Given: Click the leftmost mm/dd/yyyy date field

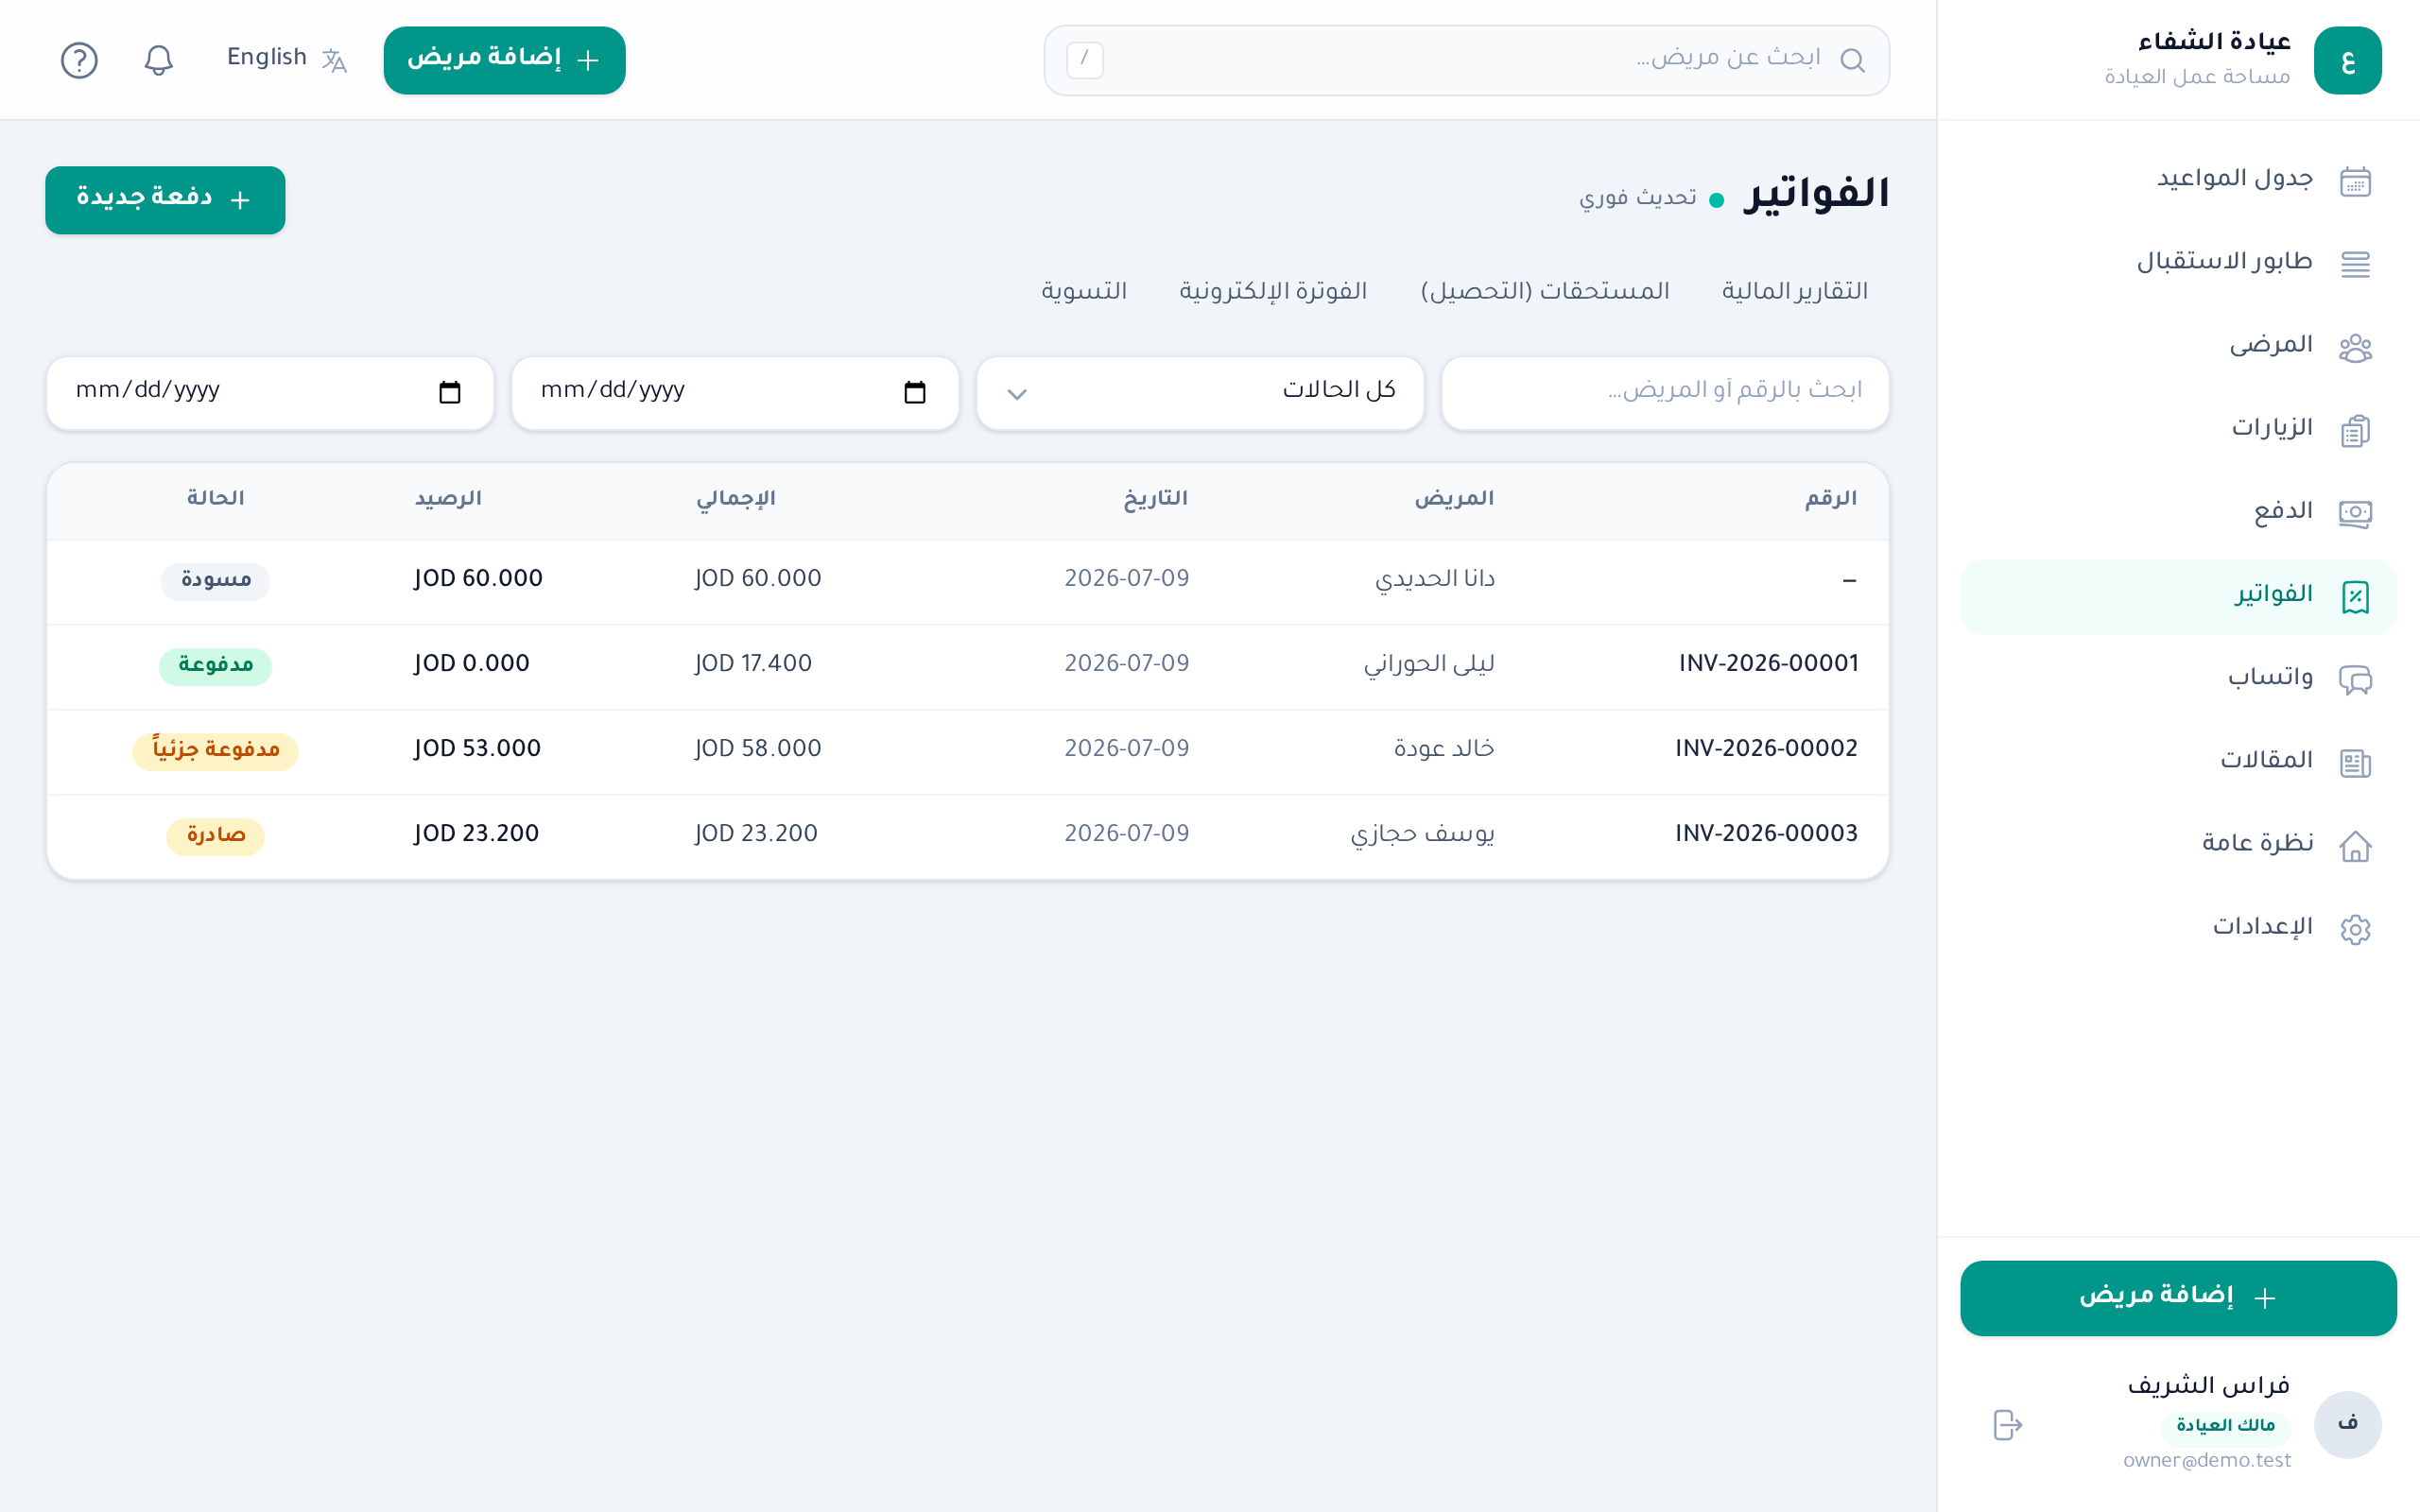Looking at the screenshot, I should coord(270,393).
